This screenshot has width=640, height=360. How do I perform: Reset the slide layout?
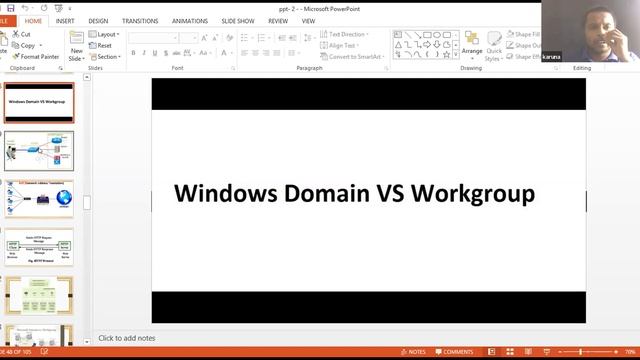(100, 45)
